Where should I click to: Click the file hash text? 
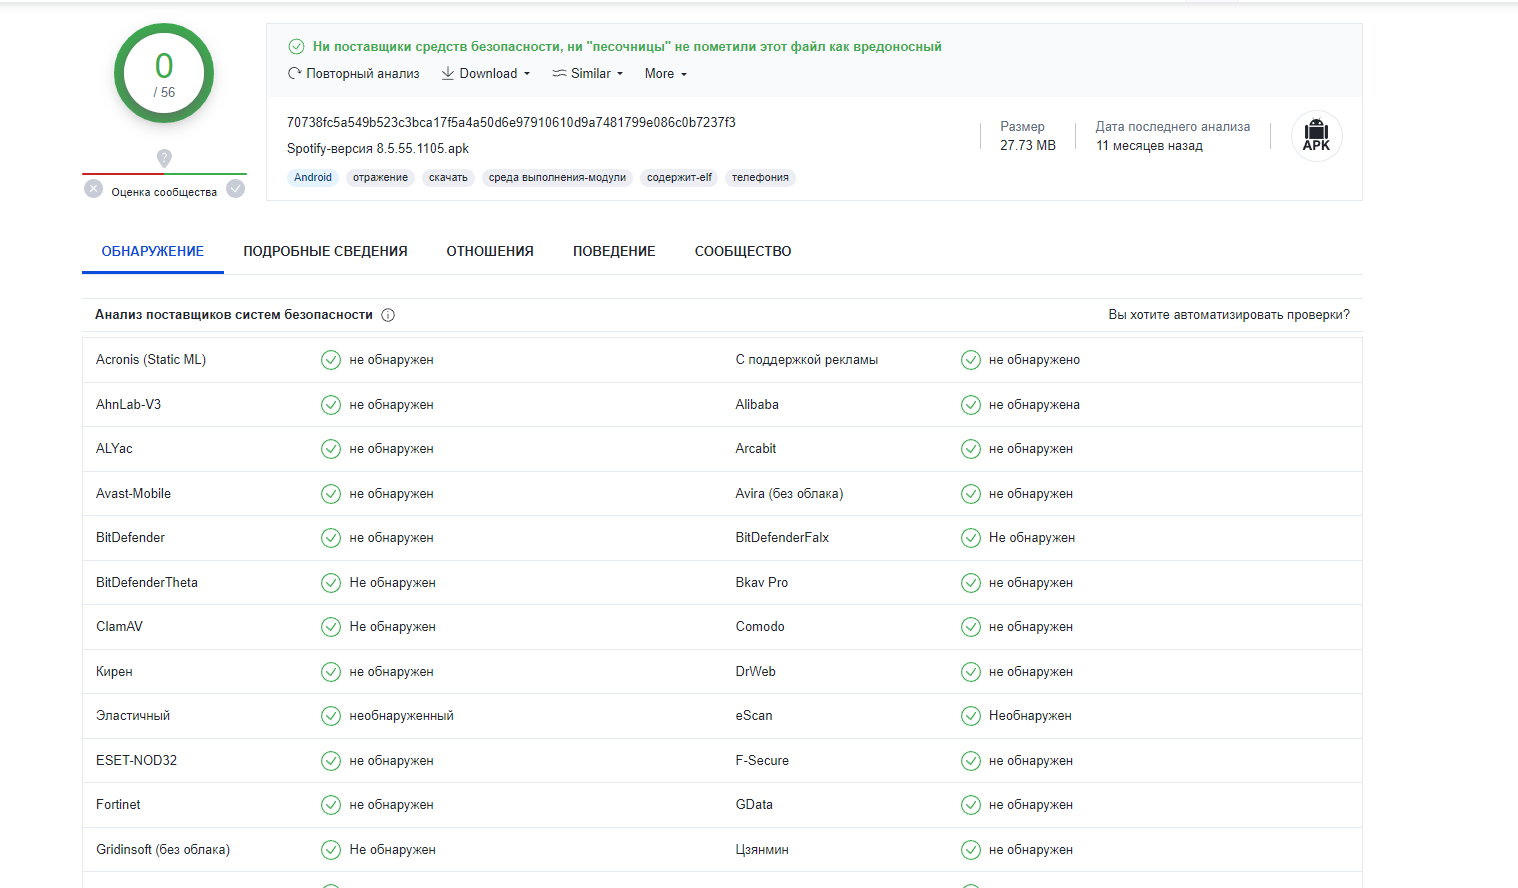[511, 123]
